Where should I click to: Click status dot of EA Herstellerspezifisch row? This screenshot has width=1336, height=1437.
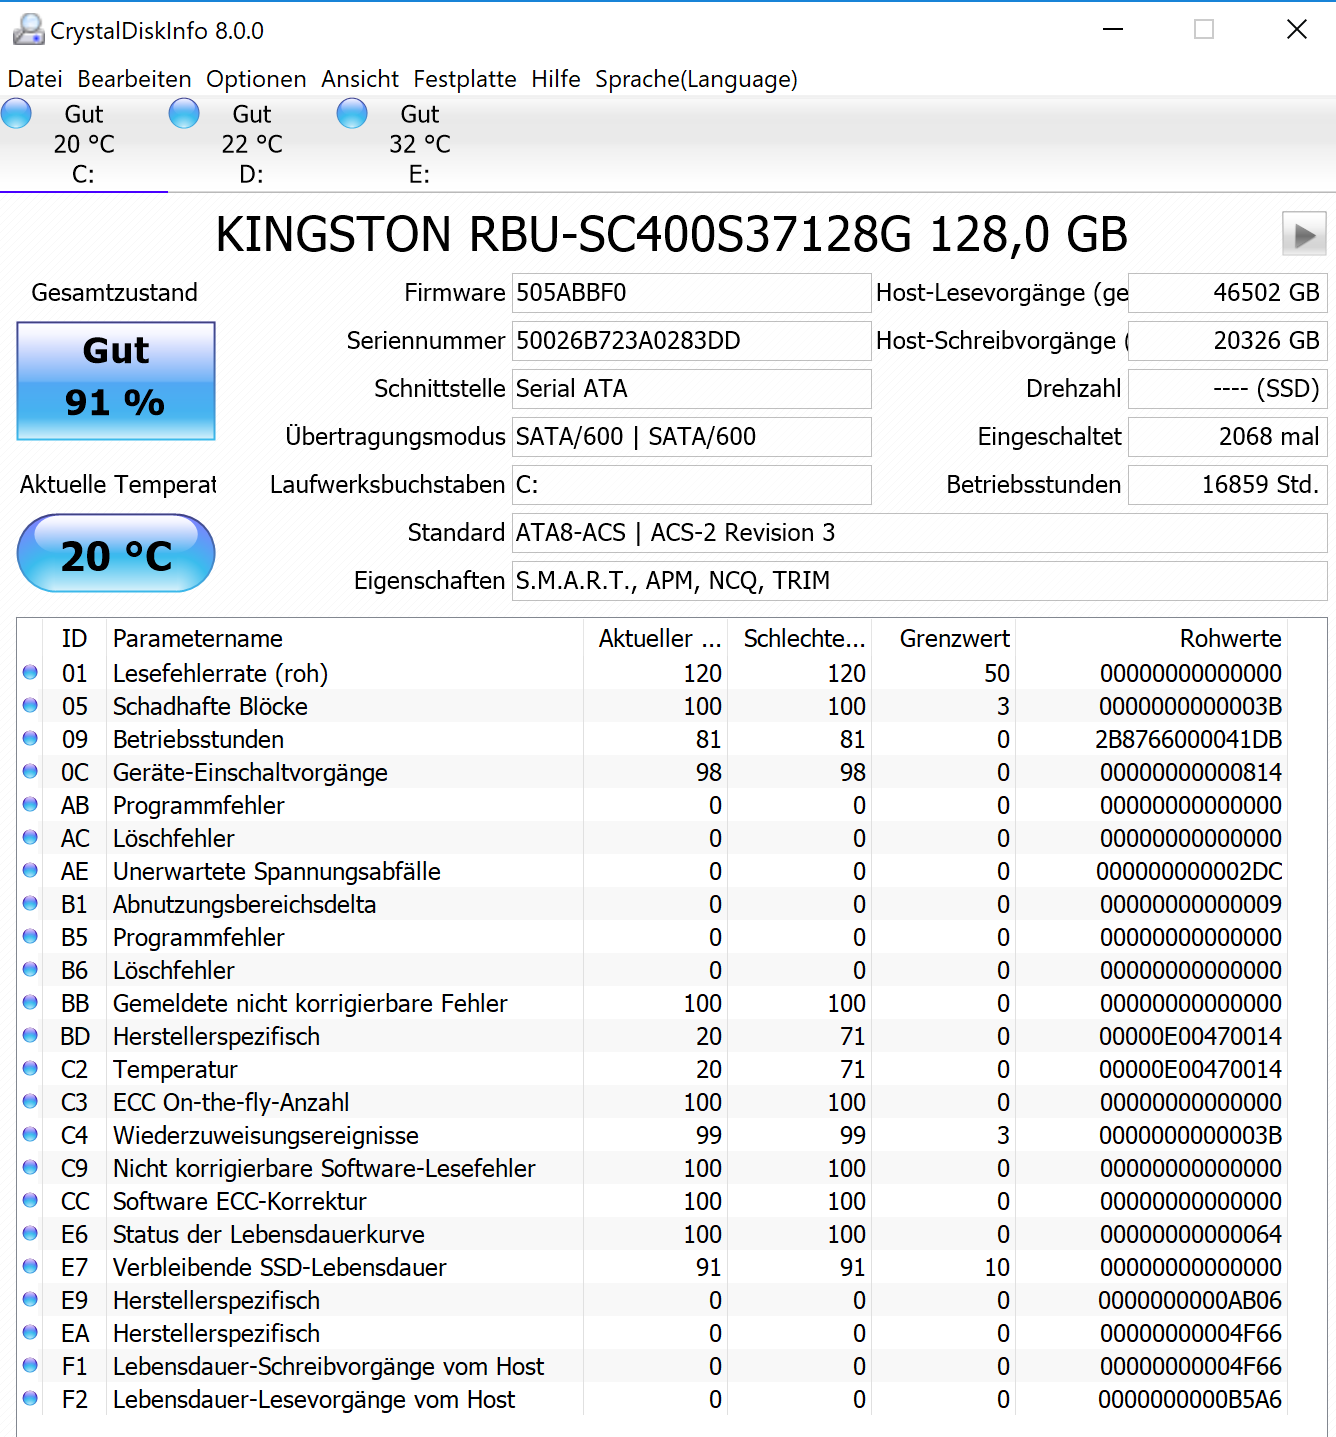tap(30, 1332)
